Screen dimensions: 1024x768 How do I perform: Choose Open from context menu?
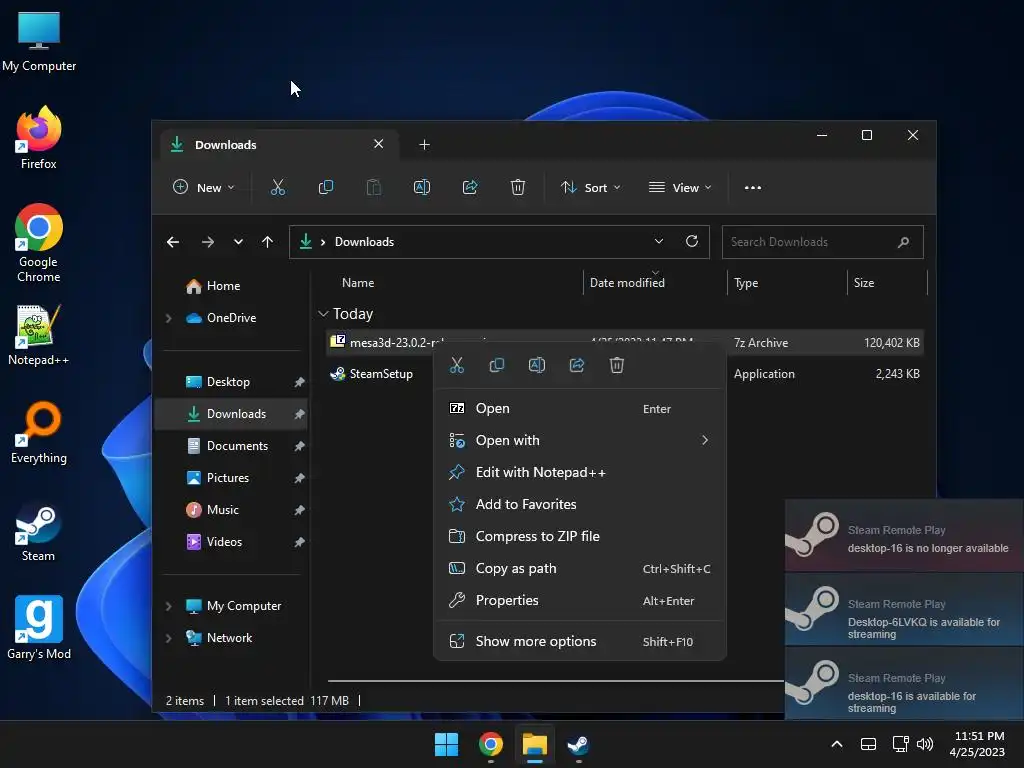pyautogui.click(x=579, y=408)
